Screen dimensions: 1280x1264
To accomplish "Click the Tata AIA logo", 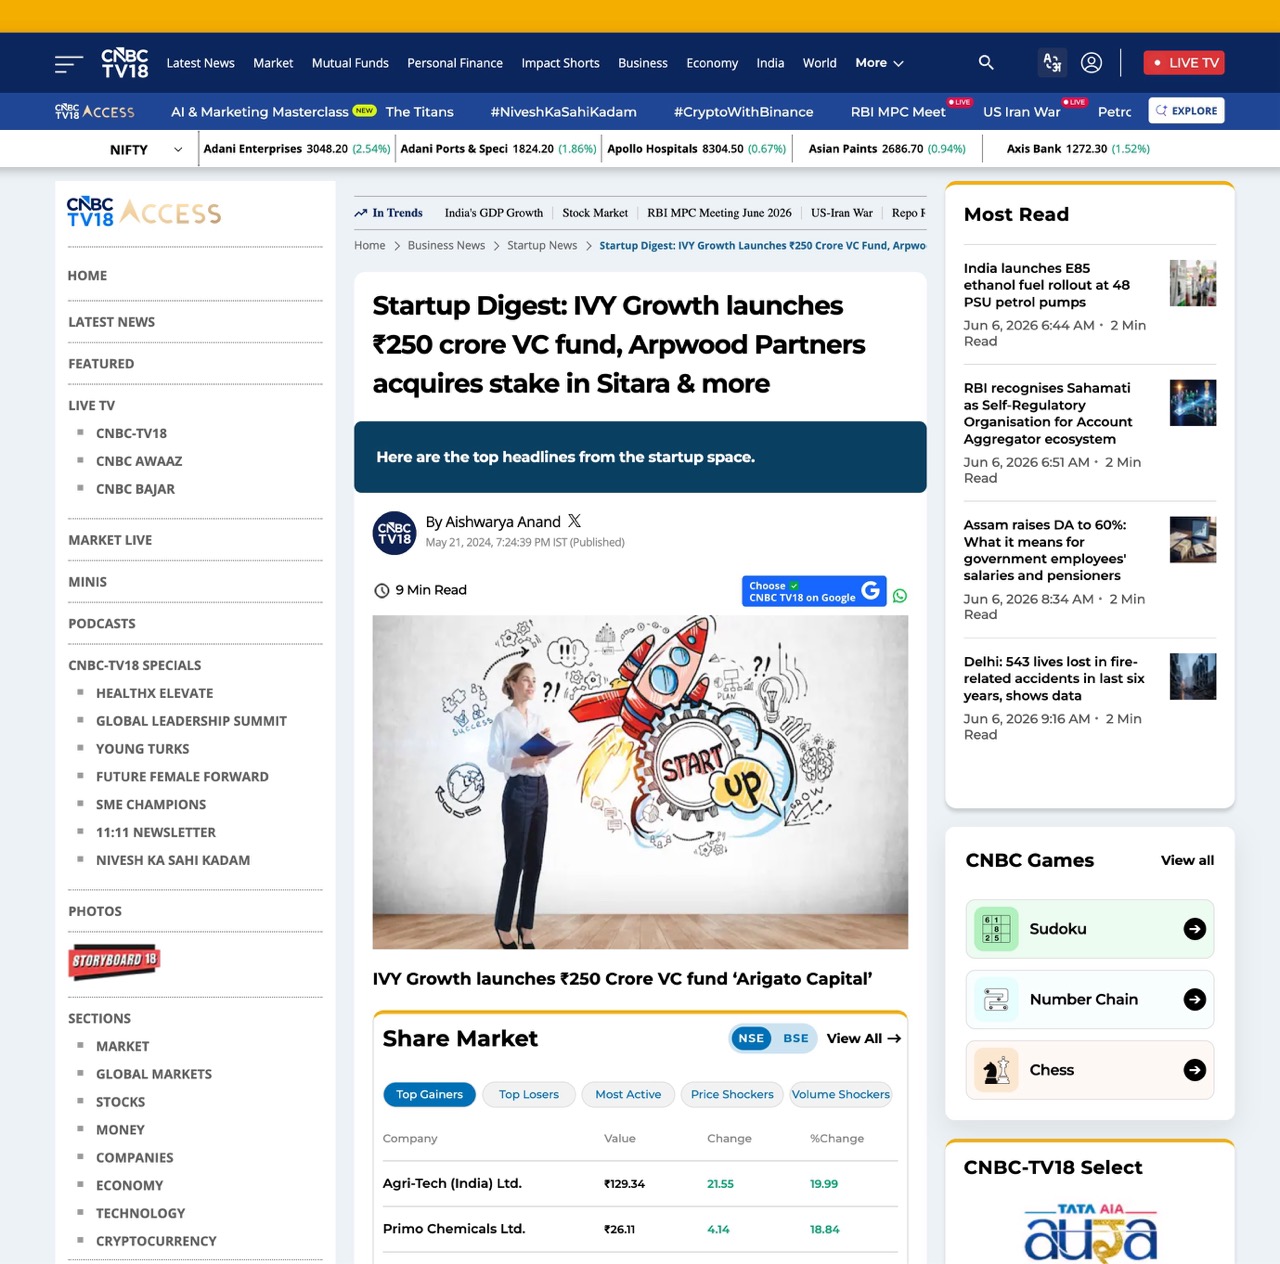I will [1090, 1232].
